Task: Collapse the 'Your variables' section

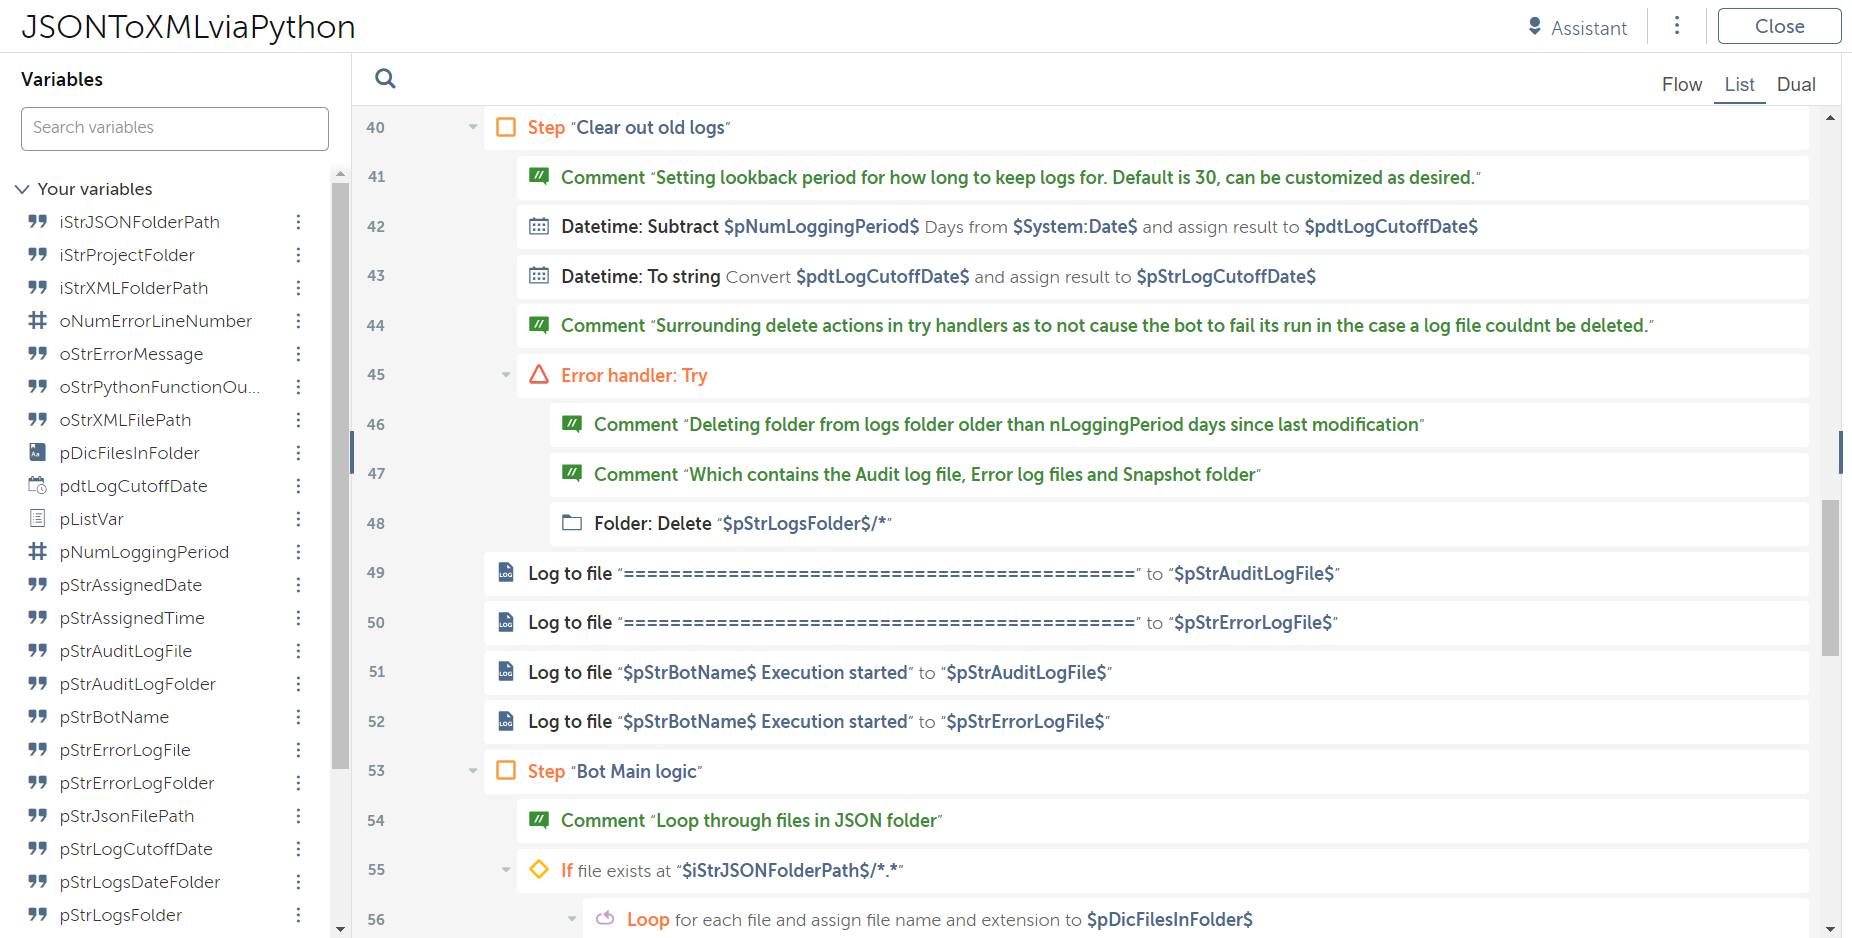Action: tap(22, 189)
